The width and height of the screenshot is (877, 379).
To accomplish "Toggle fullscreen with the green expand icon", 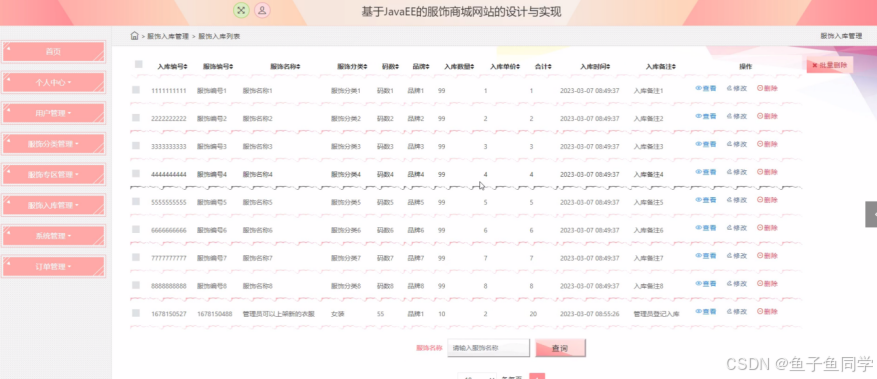I will 241,10.
